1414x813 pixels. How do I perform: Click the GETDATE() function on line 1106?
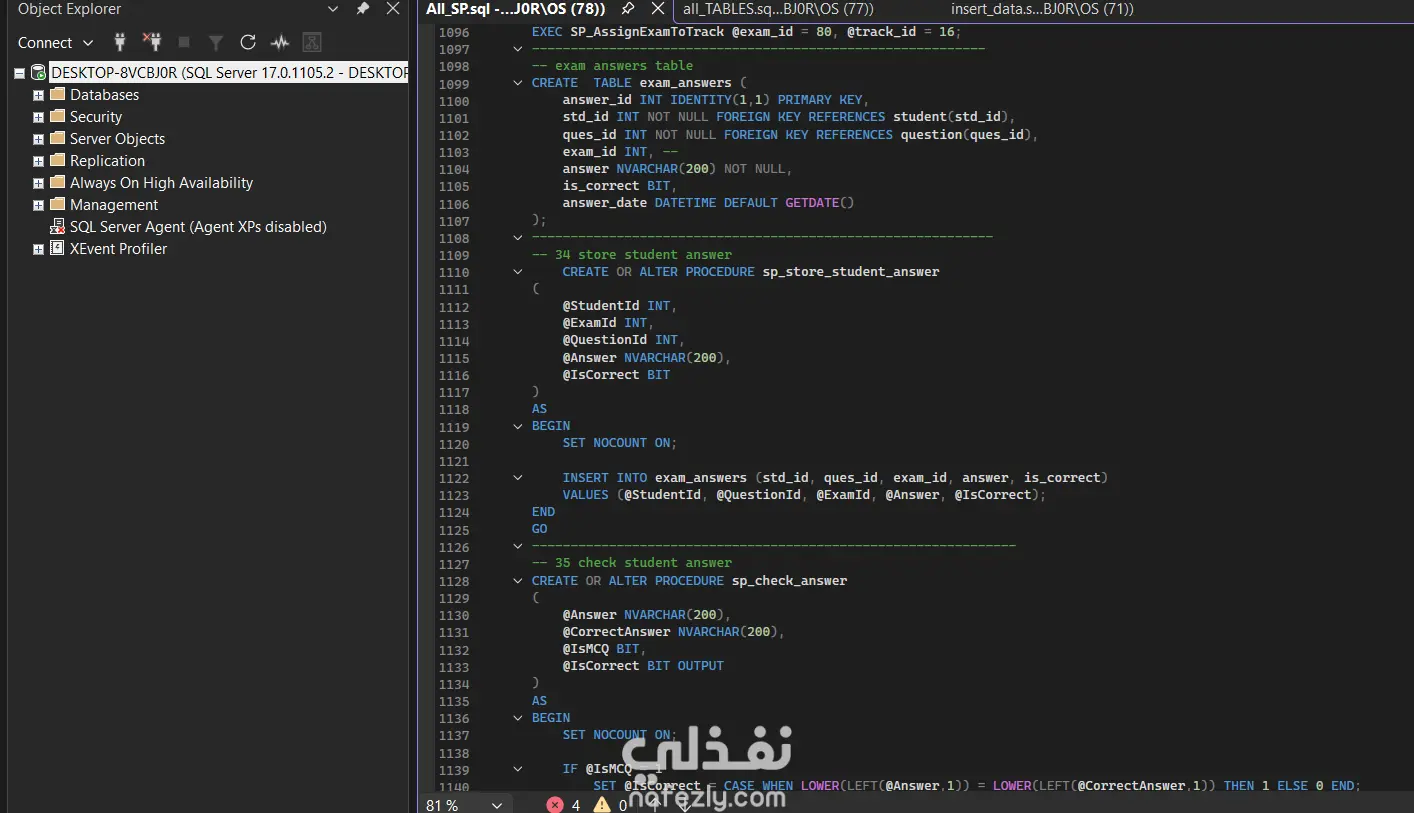[820, 202]
